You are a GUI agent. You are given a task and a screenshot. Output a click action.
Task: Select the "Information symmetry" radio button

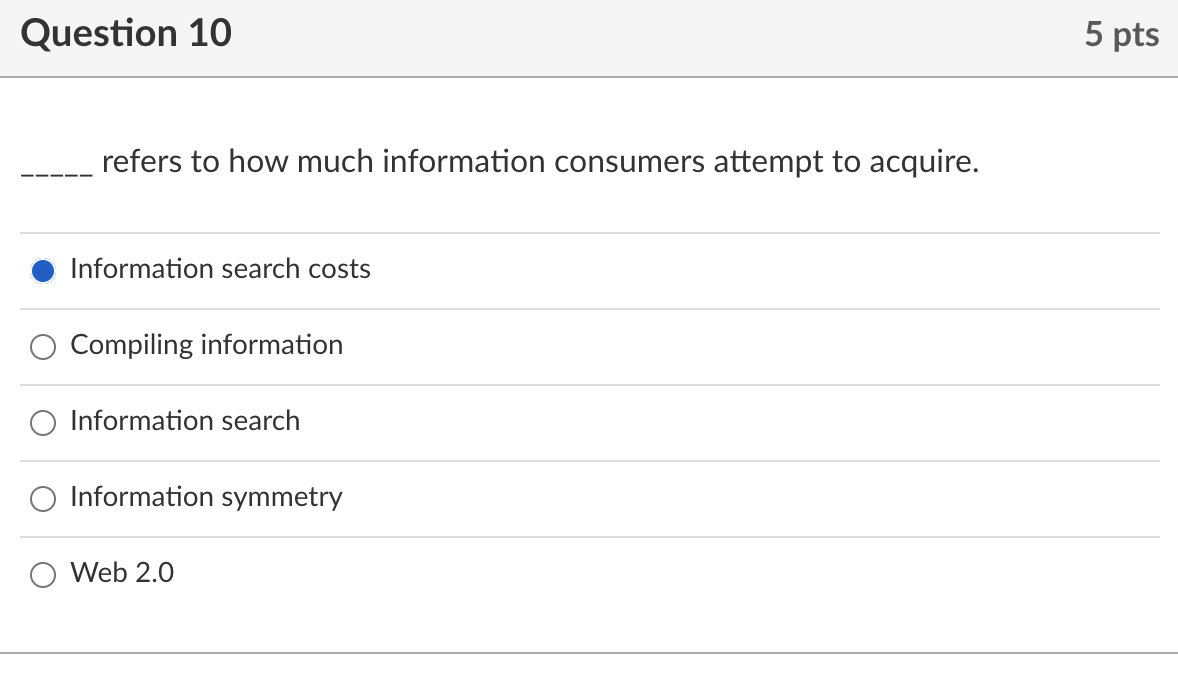coord(42,498)
